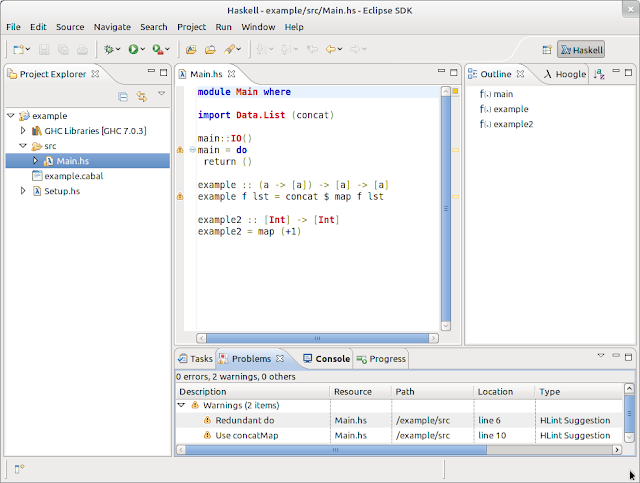Collapse all in Project Explorer

tap(123, 97)
